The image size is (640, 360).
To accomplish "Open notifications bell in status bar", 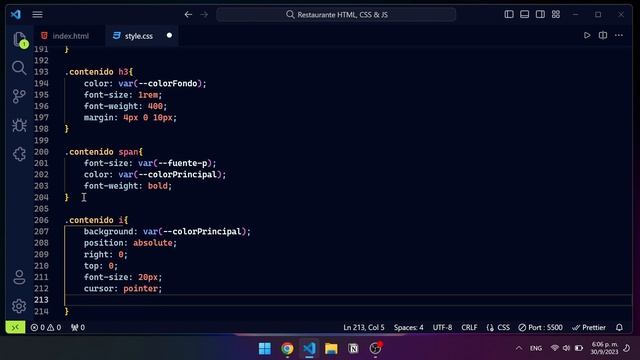I will click(x=619, y=327).
